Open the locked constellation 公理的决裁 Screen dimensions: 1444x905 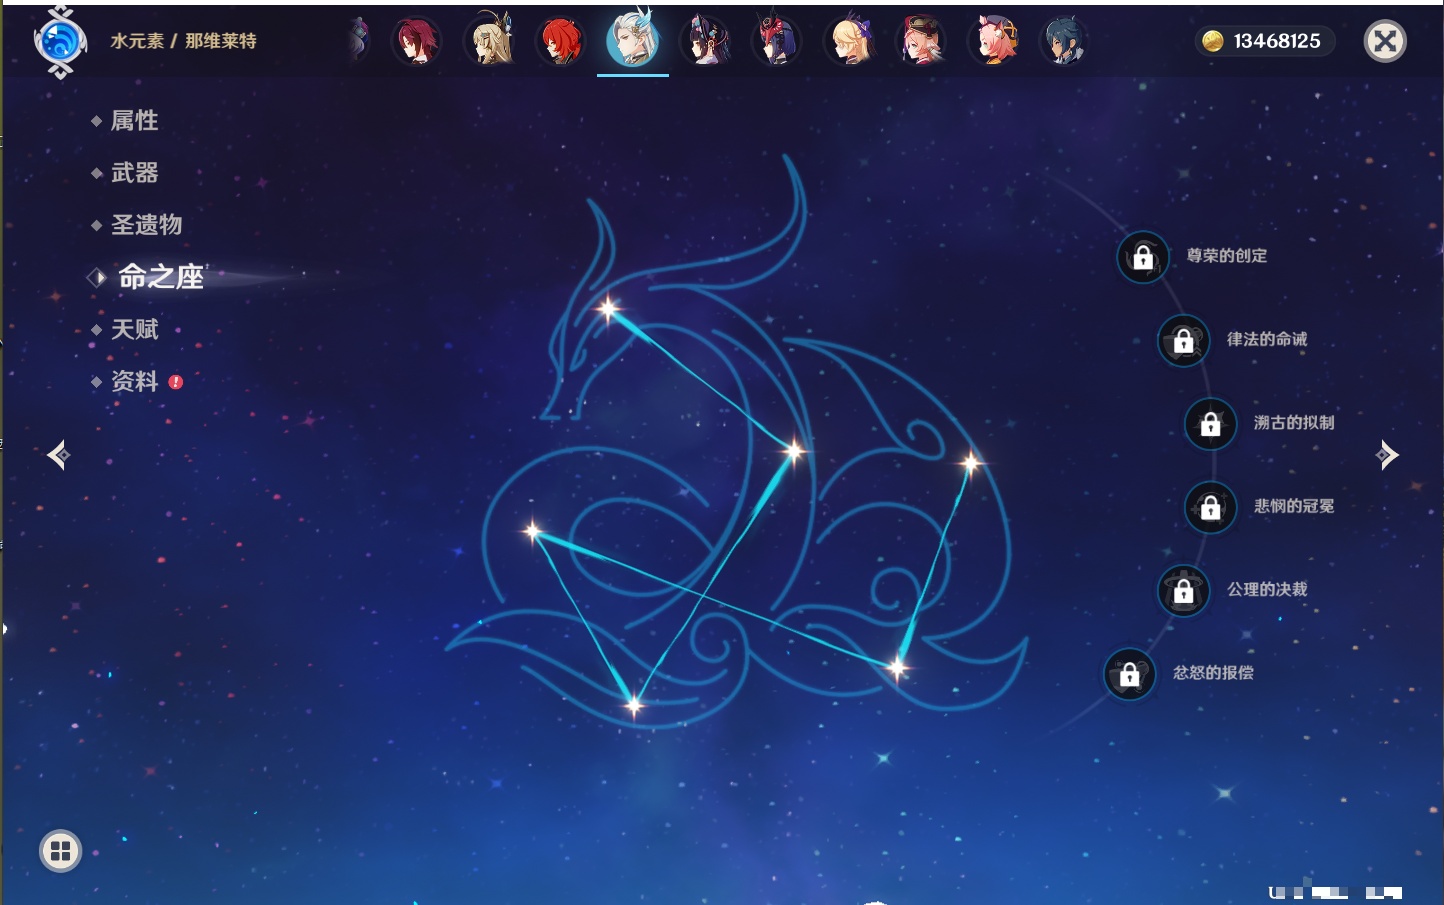tap(1184, 591)
